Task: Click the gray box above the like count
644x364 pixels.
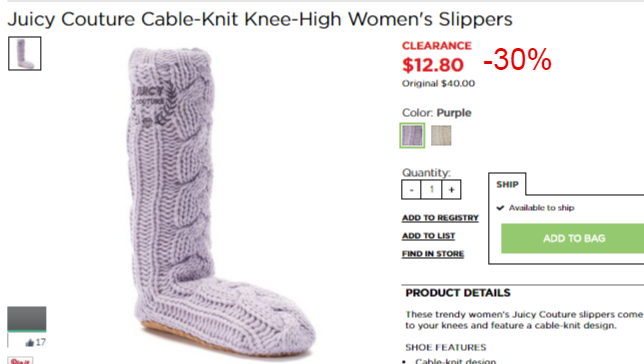Action: 27,318
